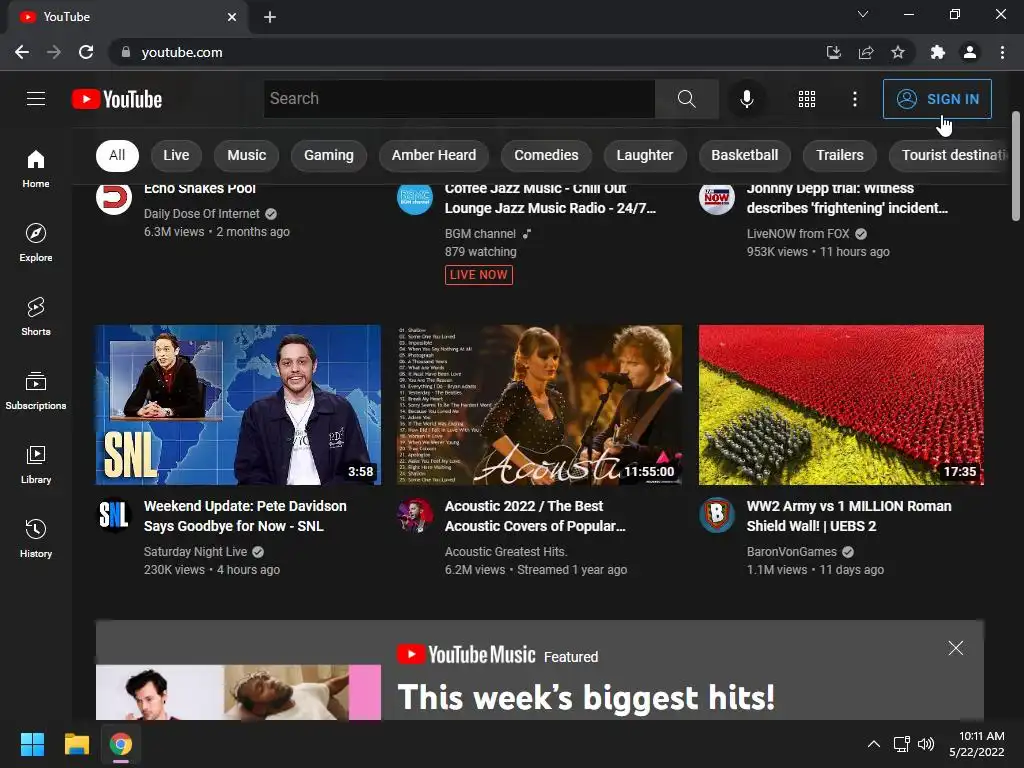Open title Weekend Update: Pete Davidson Says Goodbye

[x=245, y=516]
